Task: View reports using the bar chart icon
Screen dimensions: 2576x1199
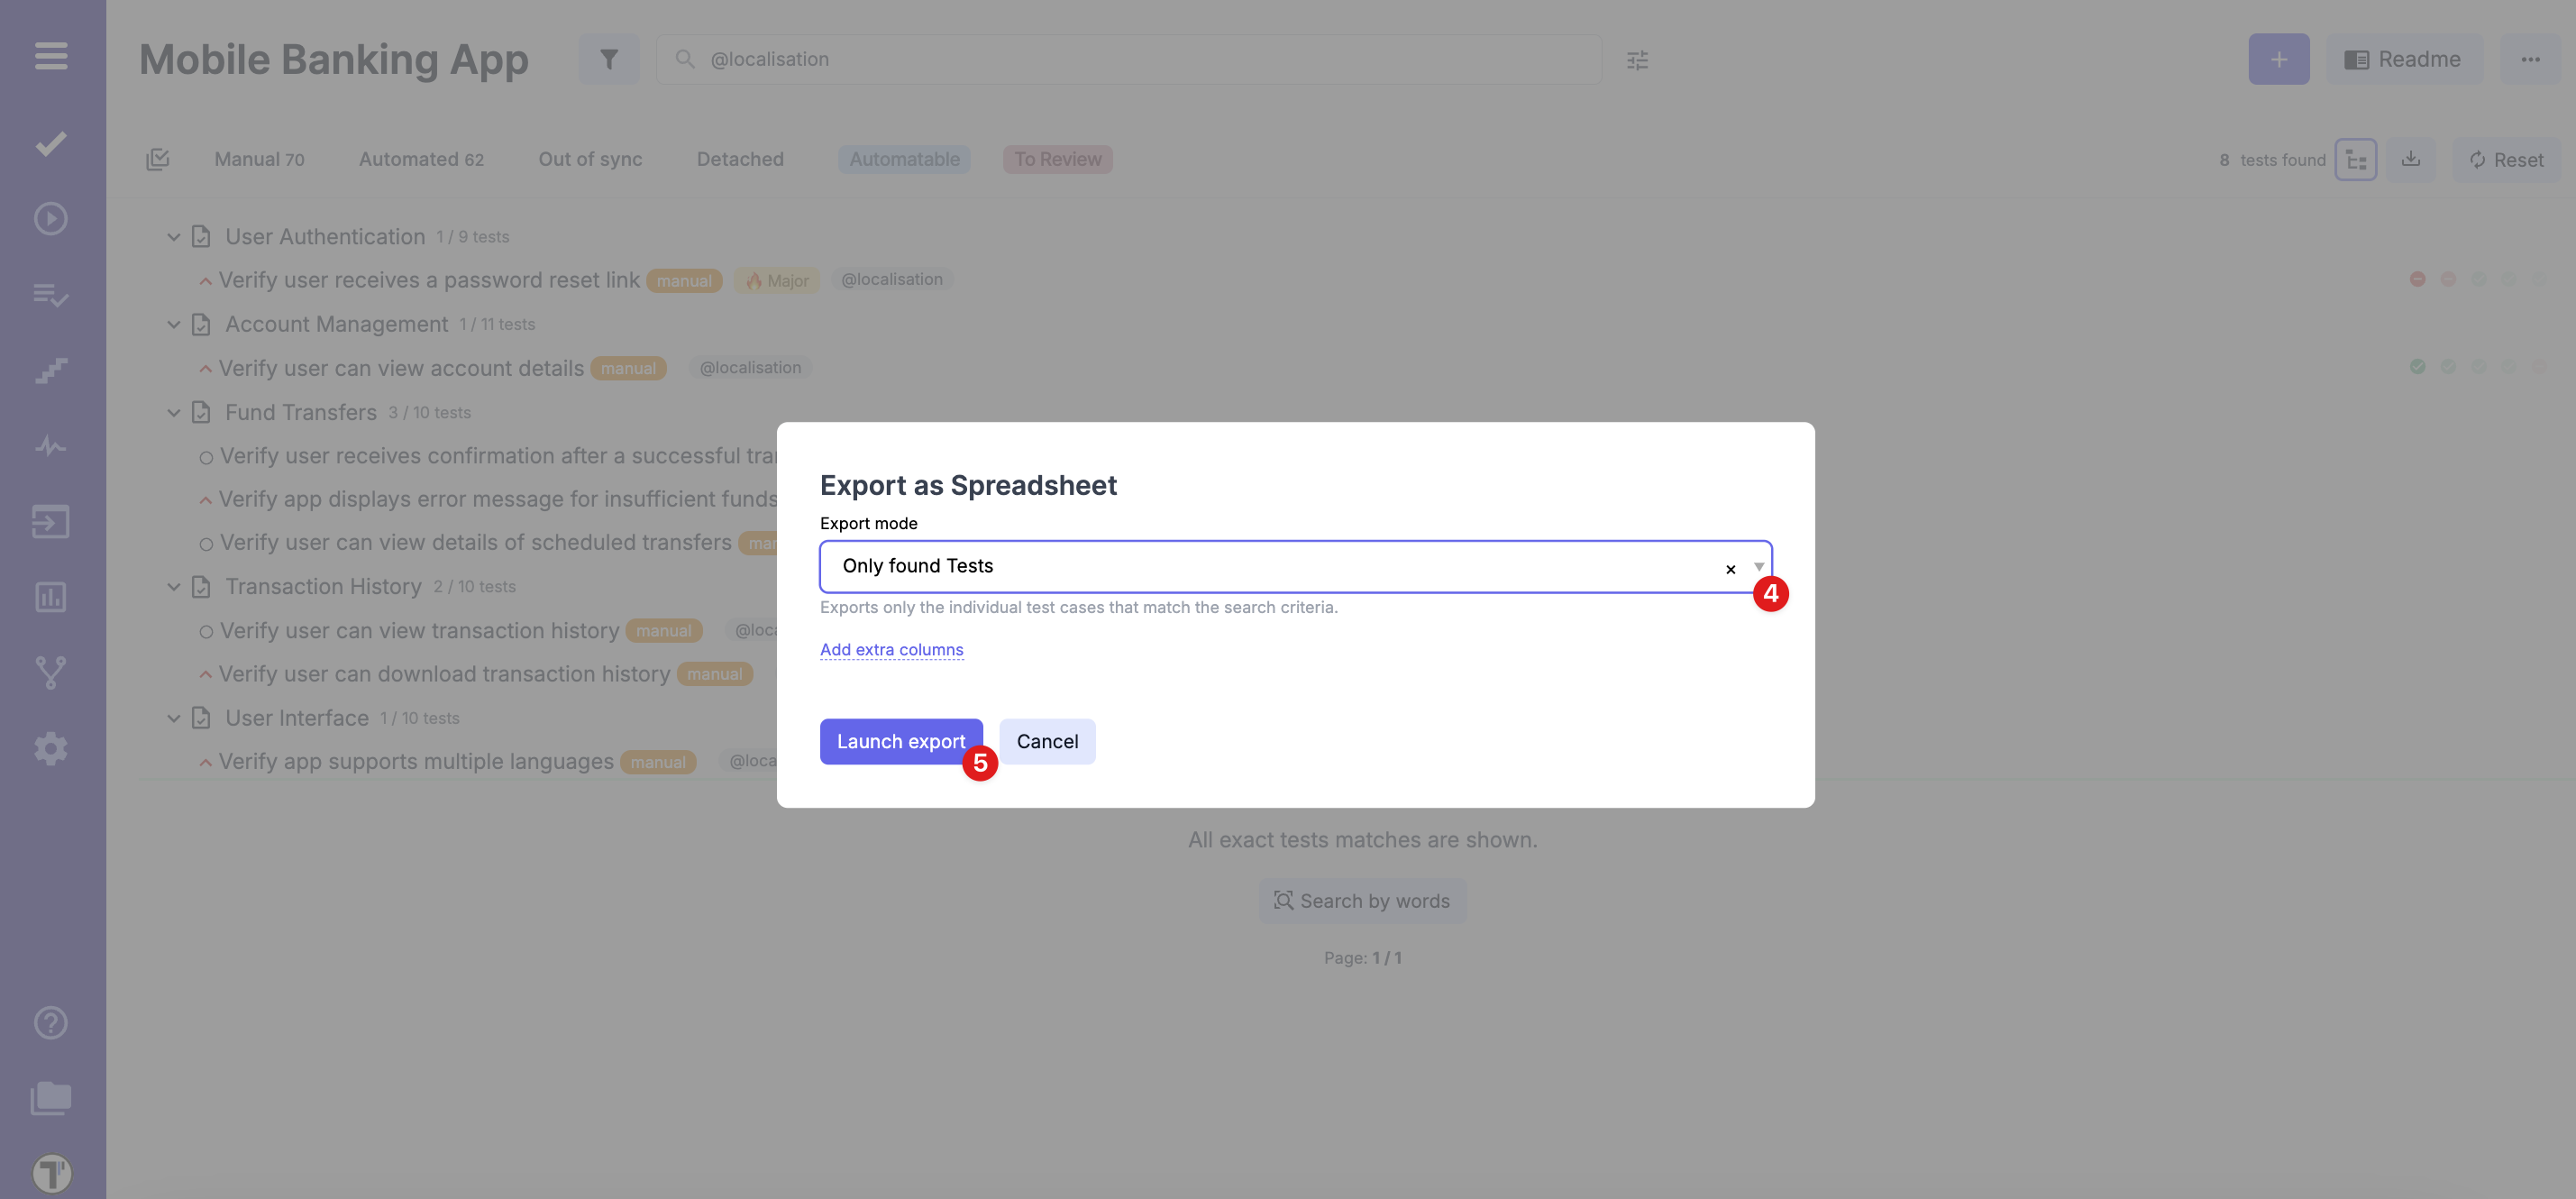Action: pyautogui.click(x=49, y=597)
